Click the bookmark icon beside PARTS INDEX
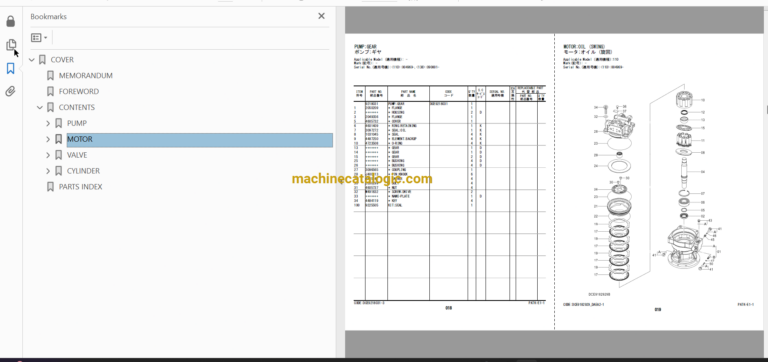The width and height of the screenshot is (768, 362). click(x=50, y=187)
